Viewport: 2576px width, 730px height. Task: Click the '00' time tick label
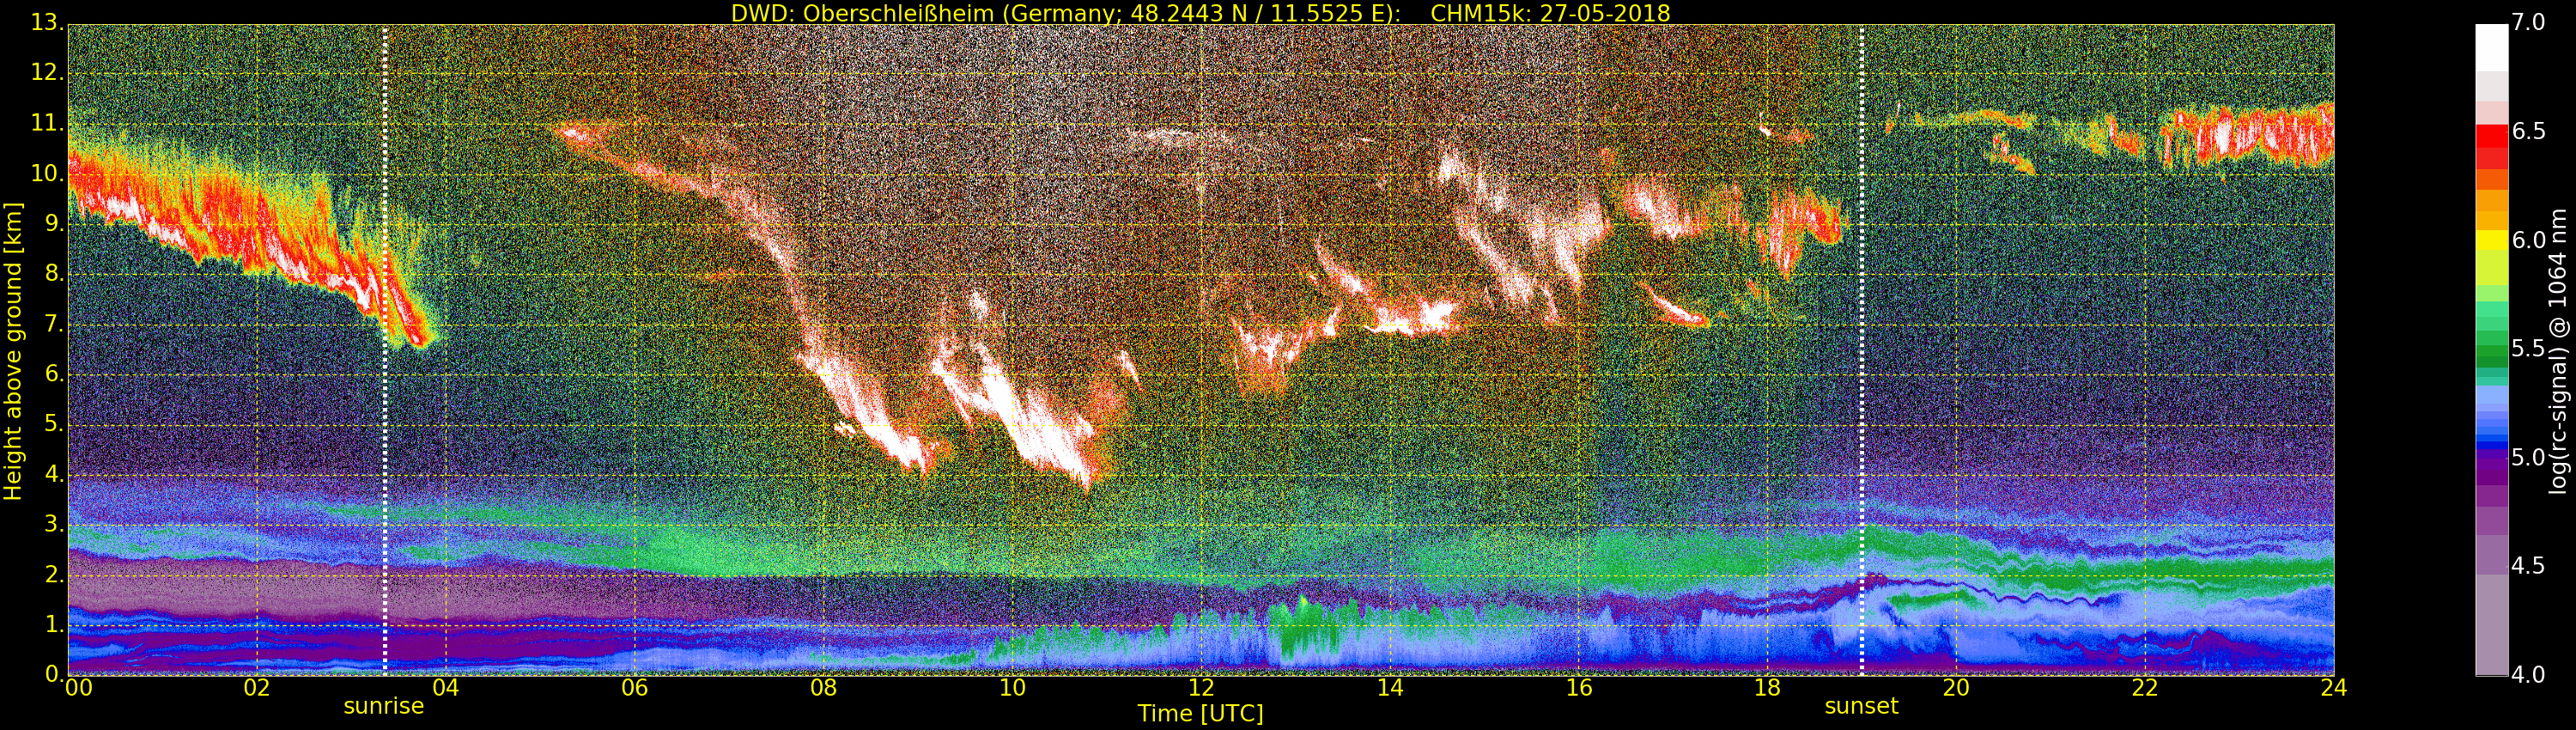pos(79,688)
